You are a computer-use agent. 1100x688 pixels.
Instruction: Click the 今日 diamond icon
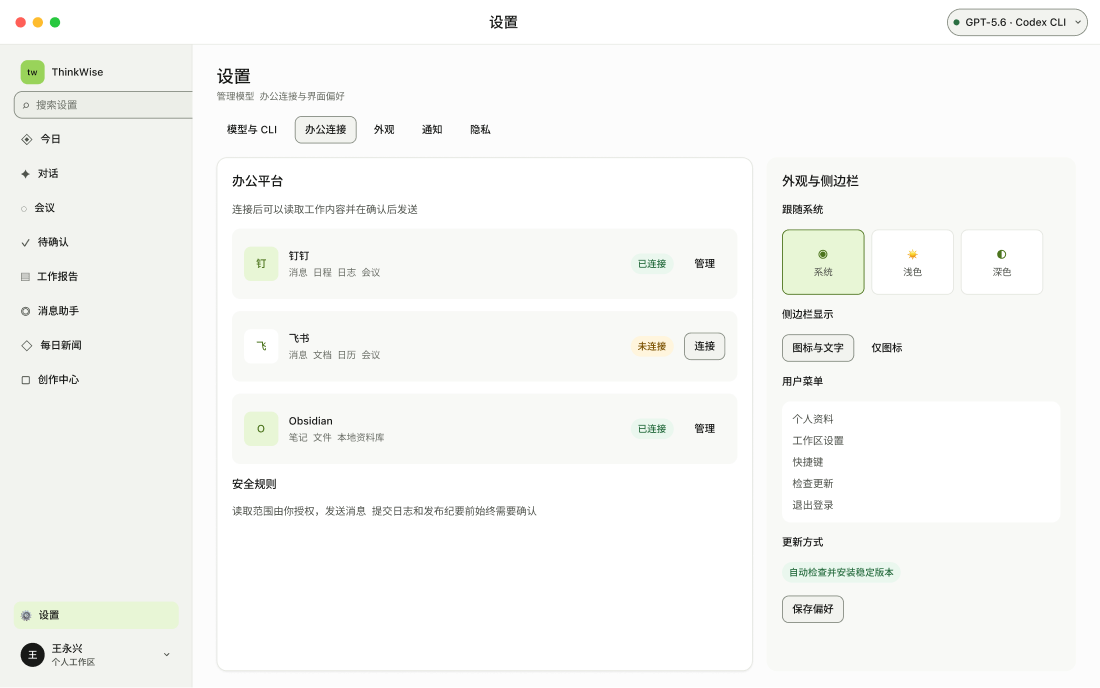[27, 140]
